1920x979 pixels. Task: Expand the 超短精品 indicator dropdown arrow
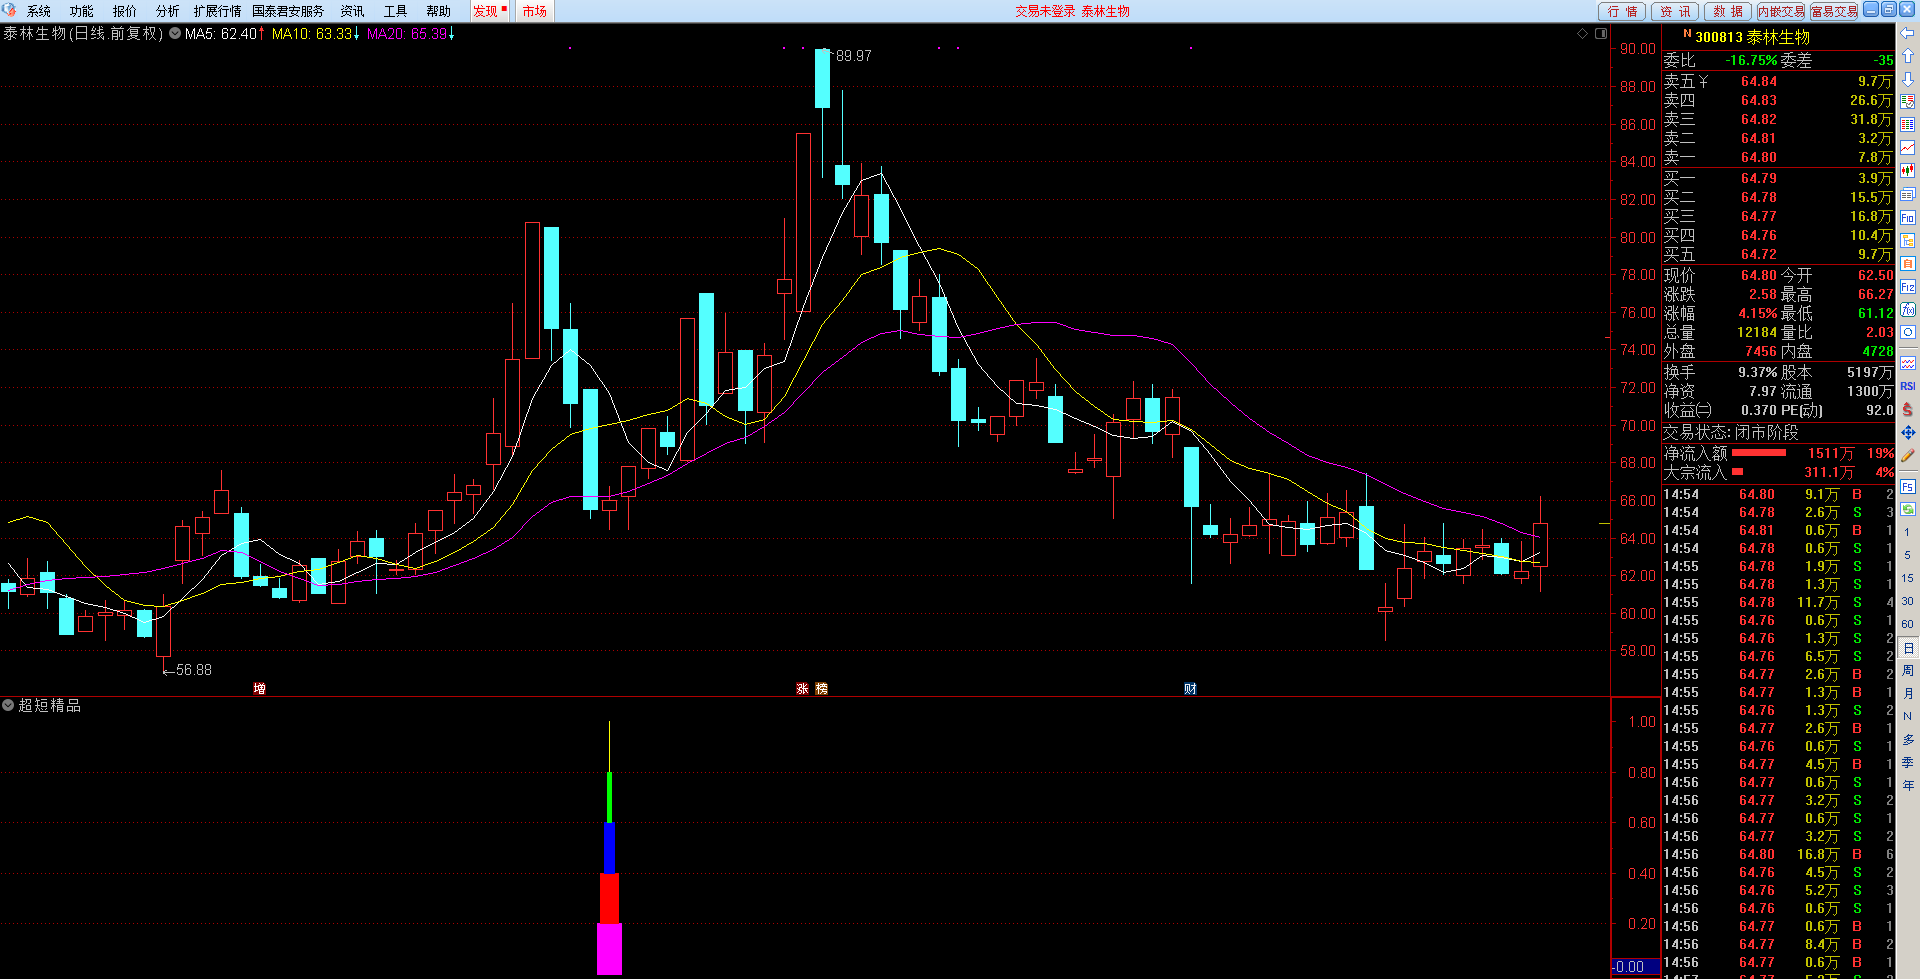click(x=8, y=705)
